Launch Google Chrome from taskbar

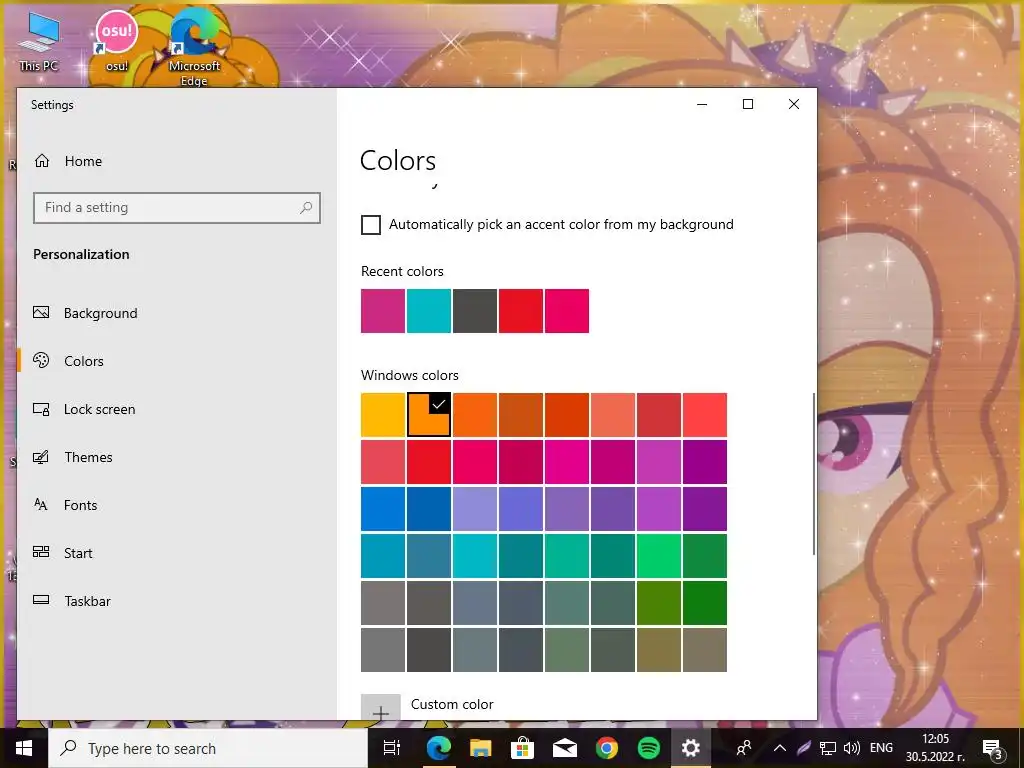point(607,748)
